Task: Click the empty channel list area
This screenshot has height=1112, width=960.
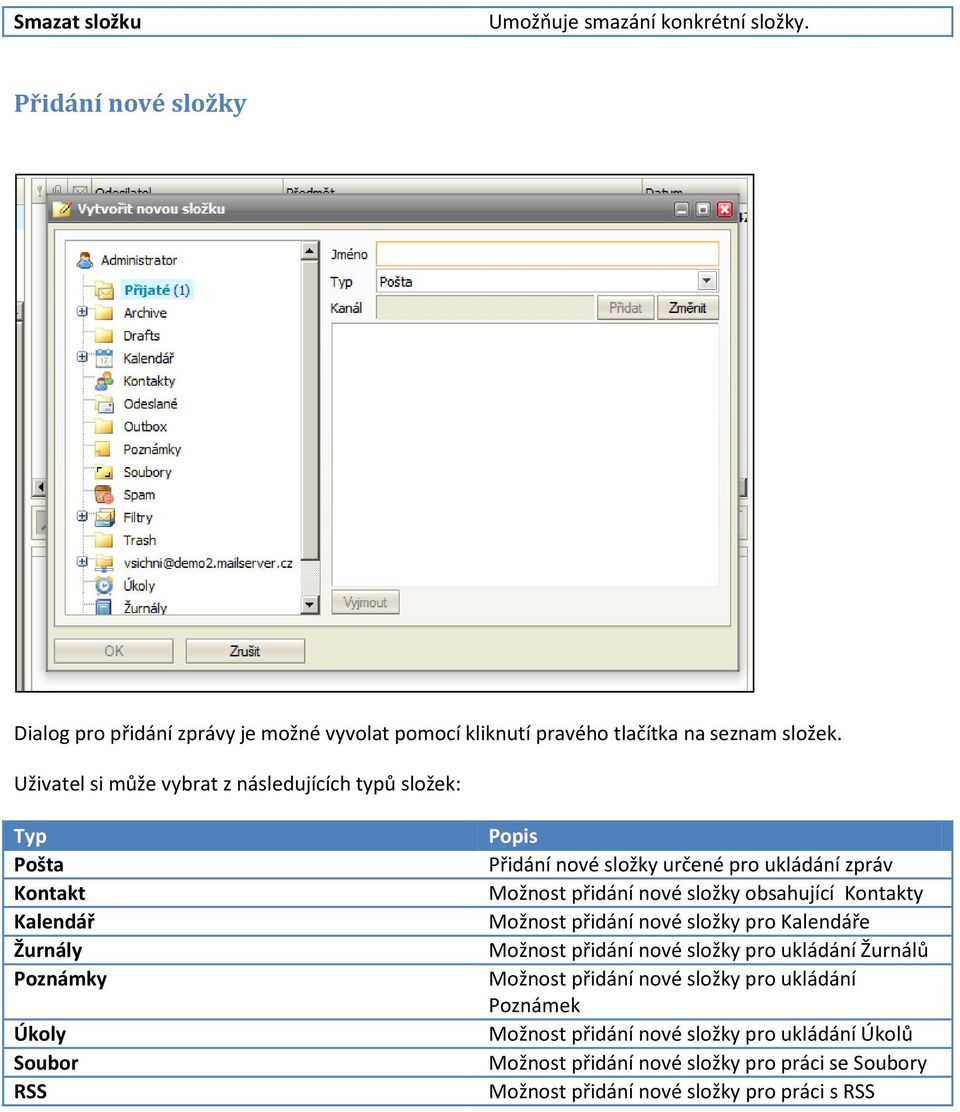Action: tap(525, 455)
